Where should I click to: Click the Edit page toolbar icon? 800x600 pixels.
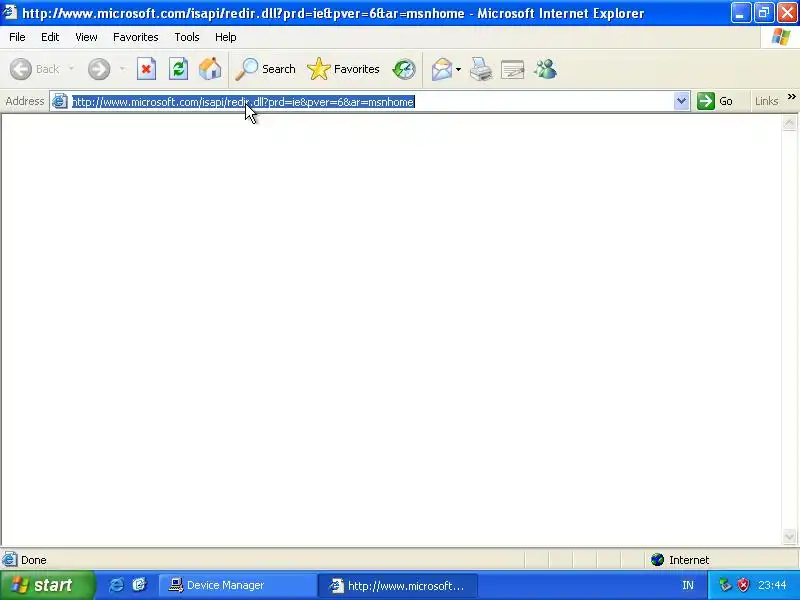click(x=513, y=69)
